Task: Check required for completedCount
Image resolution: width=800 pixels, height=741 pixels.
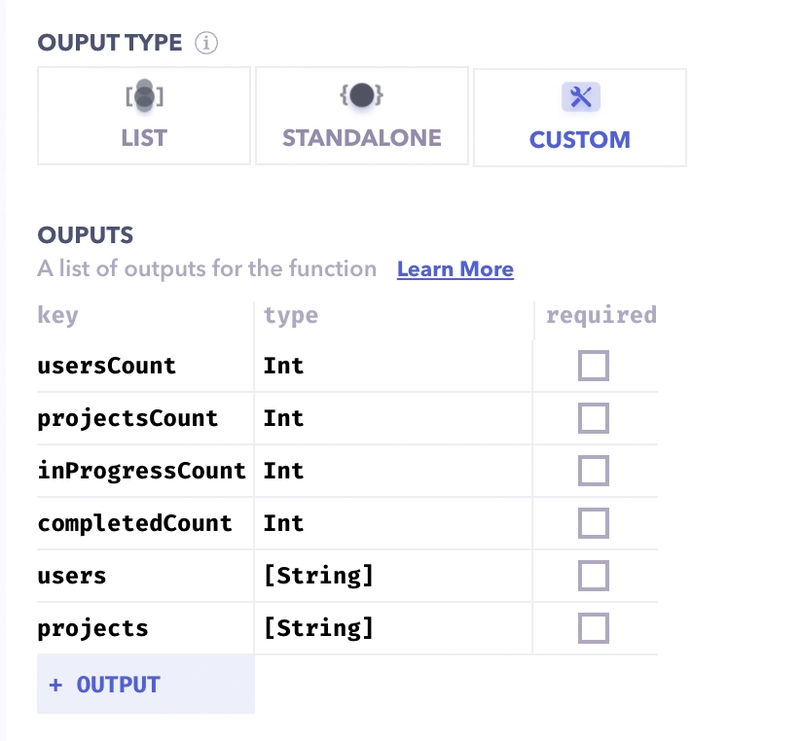Action: [x=593, y=523]
